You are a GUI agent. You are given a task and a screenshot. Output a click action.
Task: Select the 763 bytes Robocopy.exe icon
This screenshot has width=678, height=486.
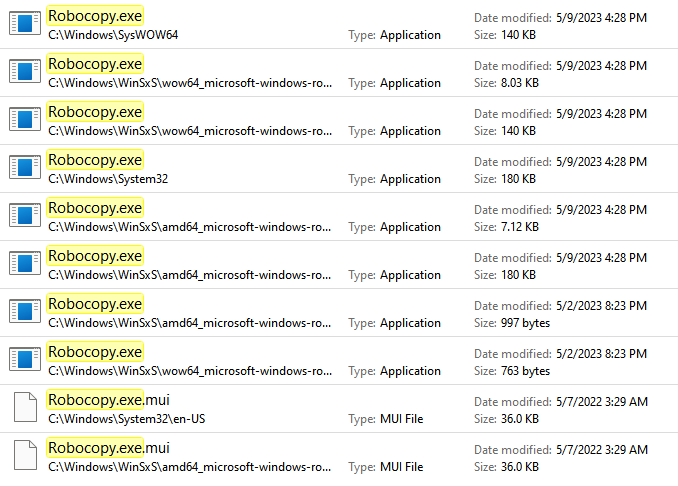(25, 359)
